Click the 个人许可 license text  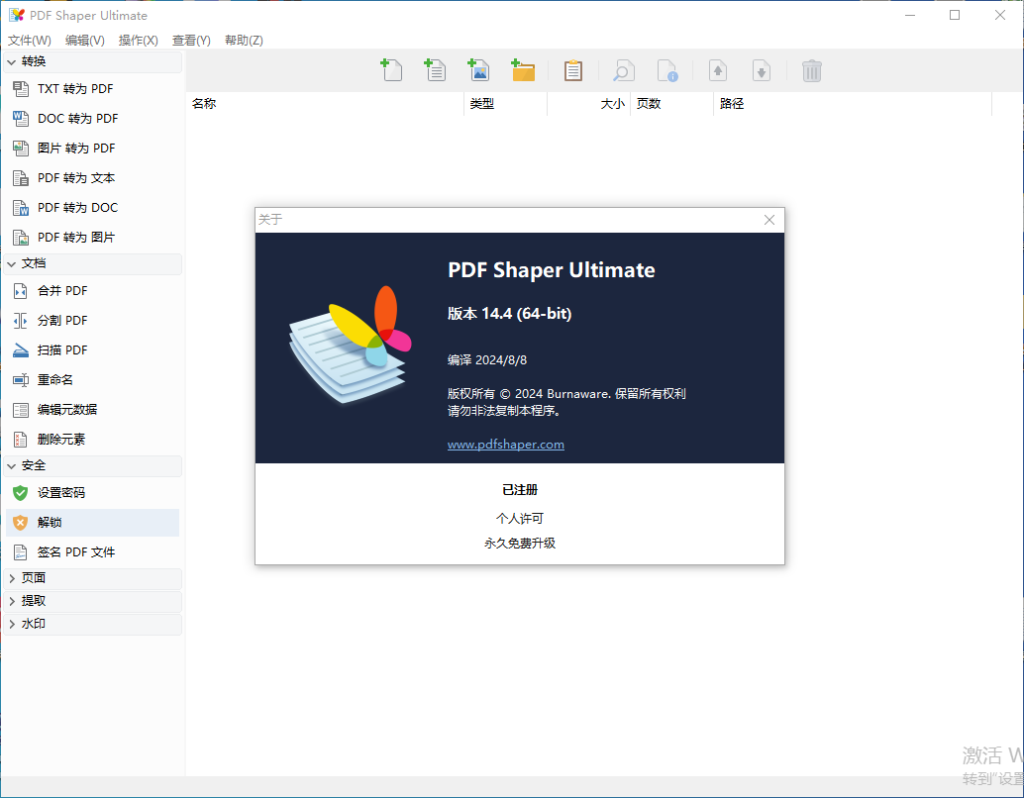pos(520,519)
